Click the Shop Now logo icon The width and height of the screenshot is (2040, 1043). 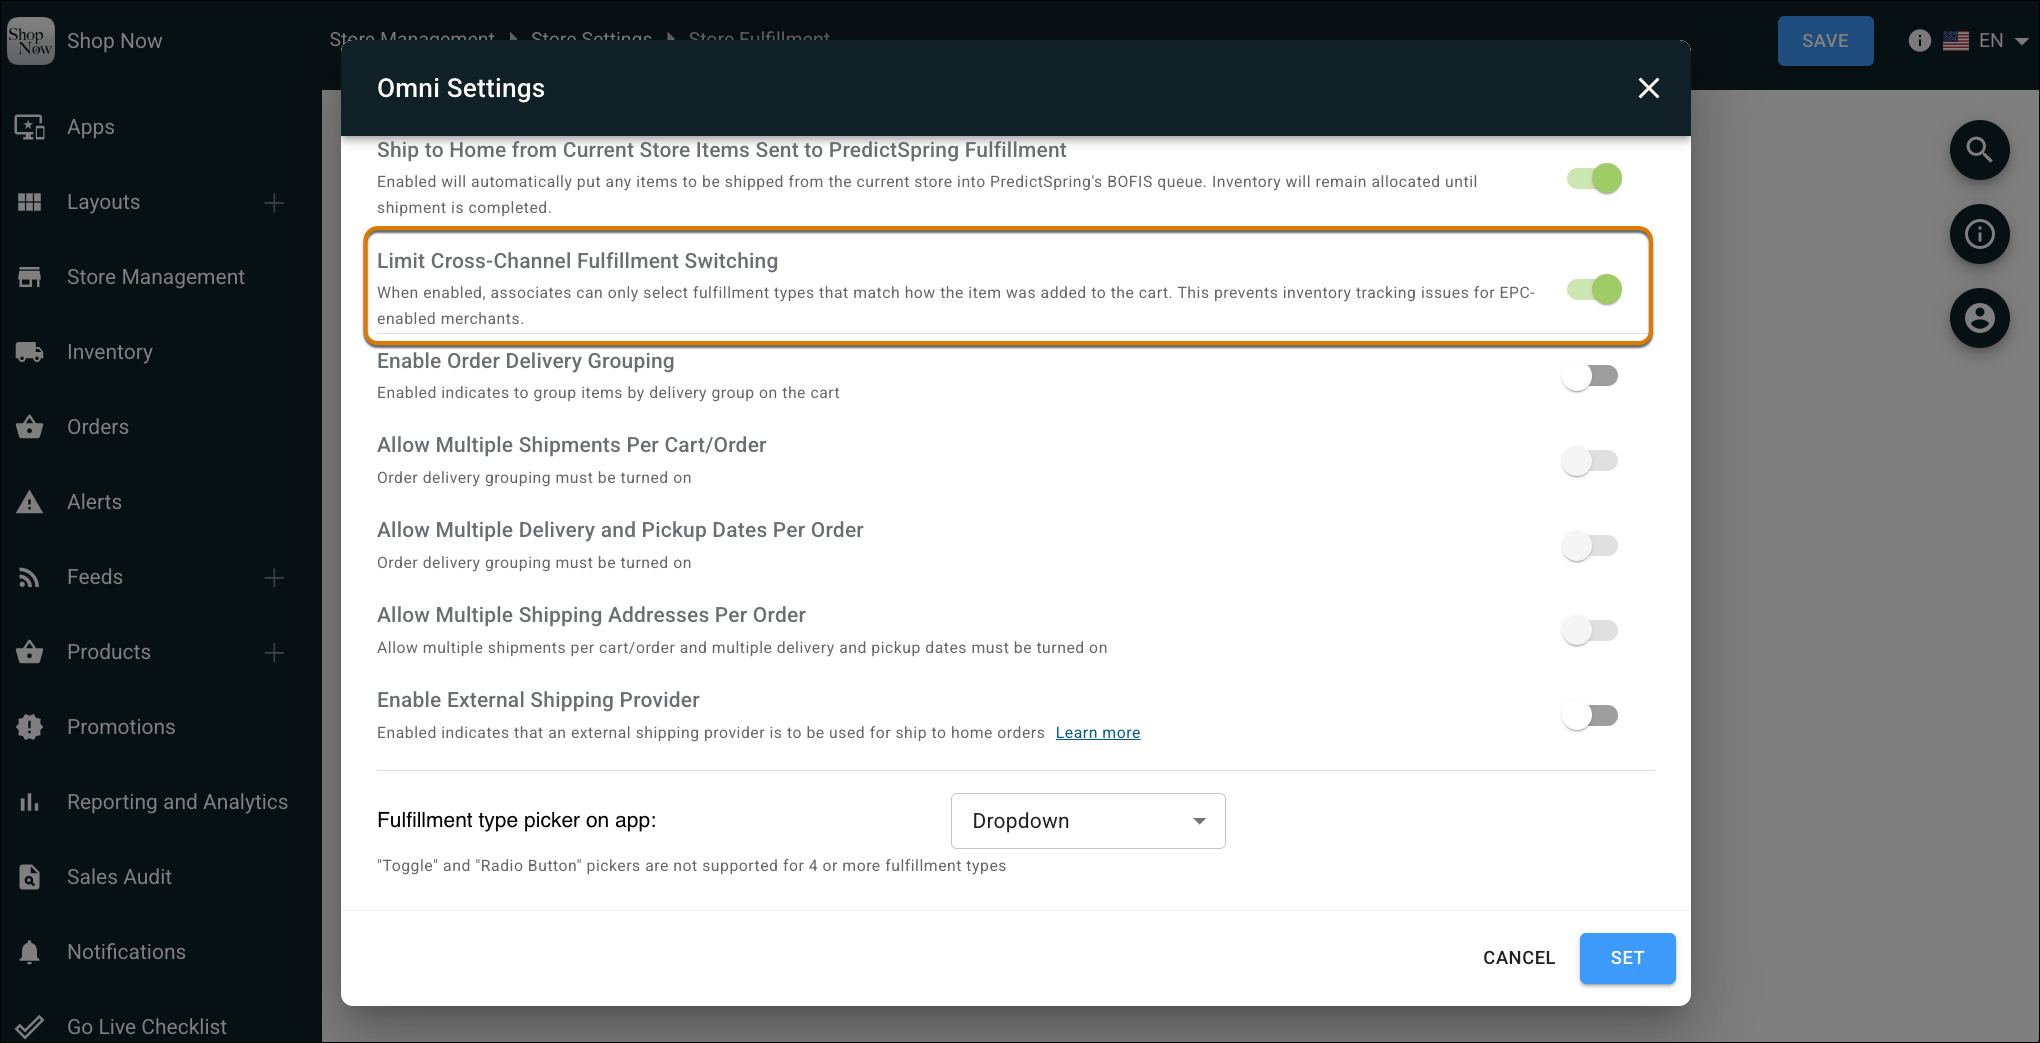[30, 41]
